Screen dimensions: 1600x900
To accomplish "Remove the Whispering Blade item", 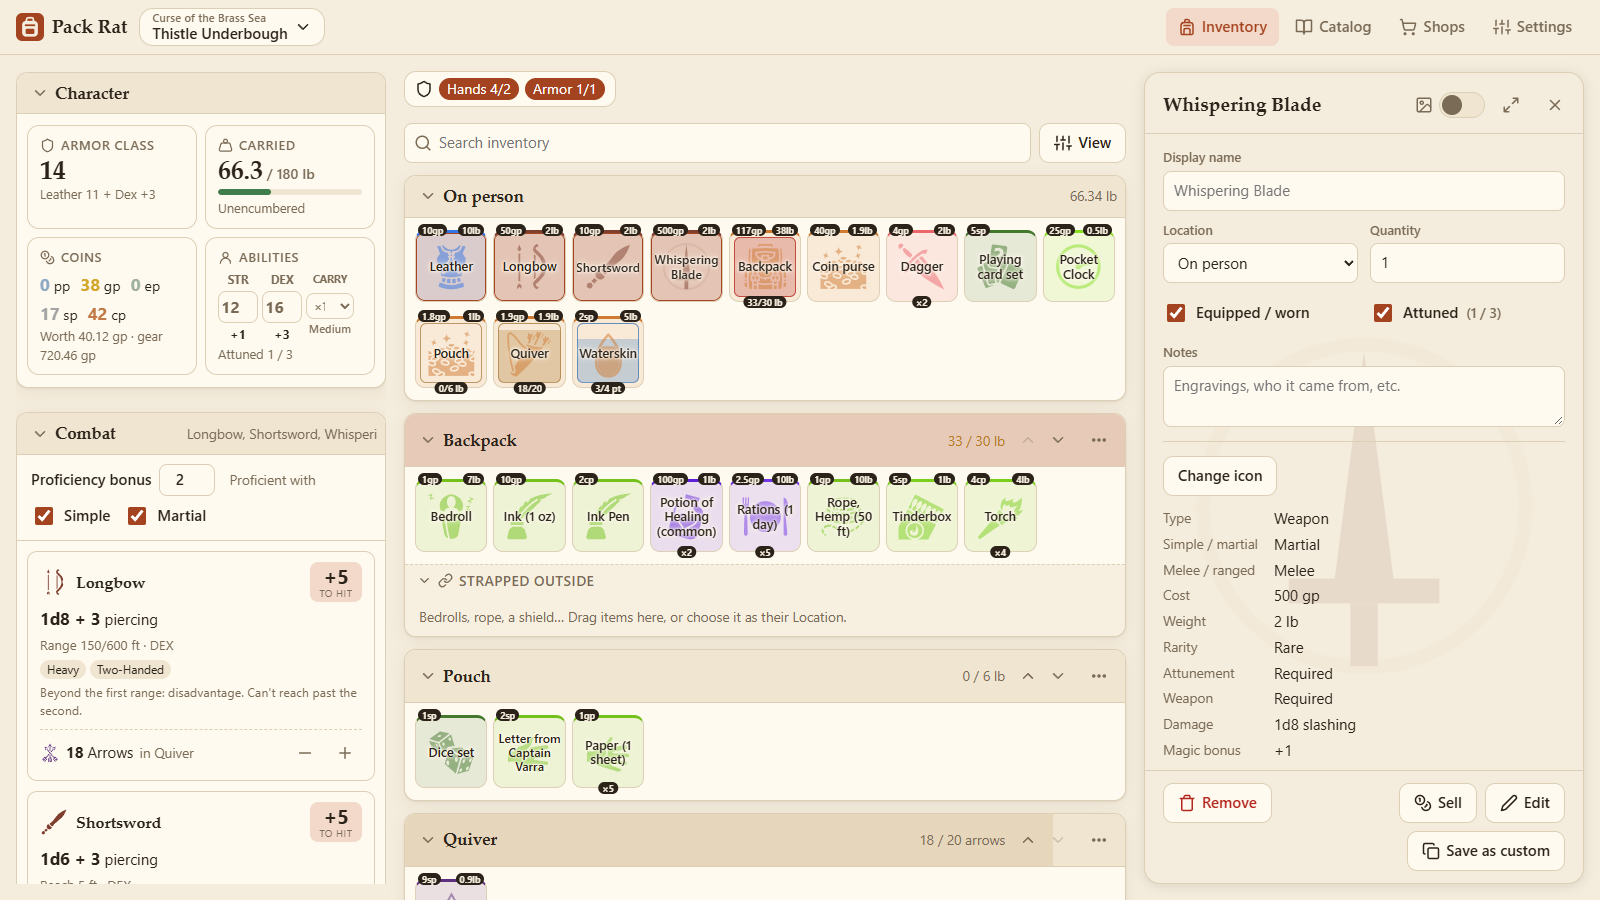I will (x=1217, y=803).
